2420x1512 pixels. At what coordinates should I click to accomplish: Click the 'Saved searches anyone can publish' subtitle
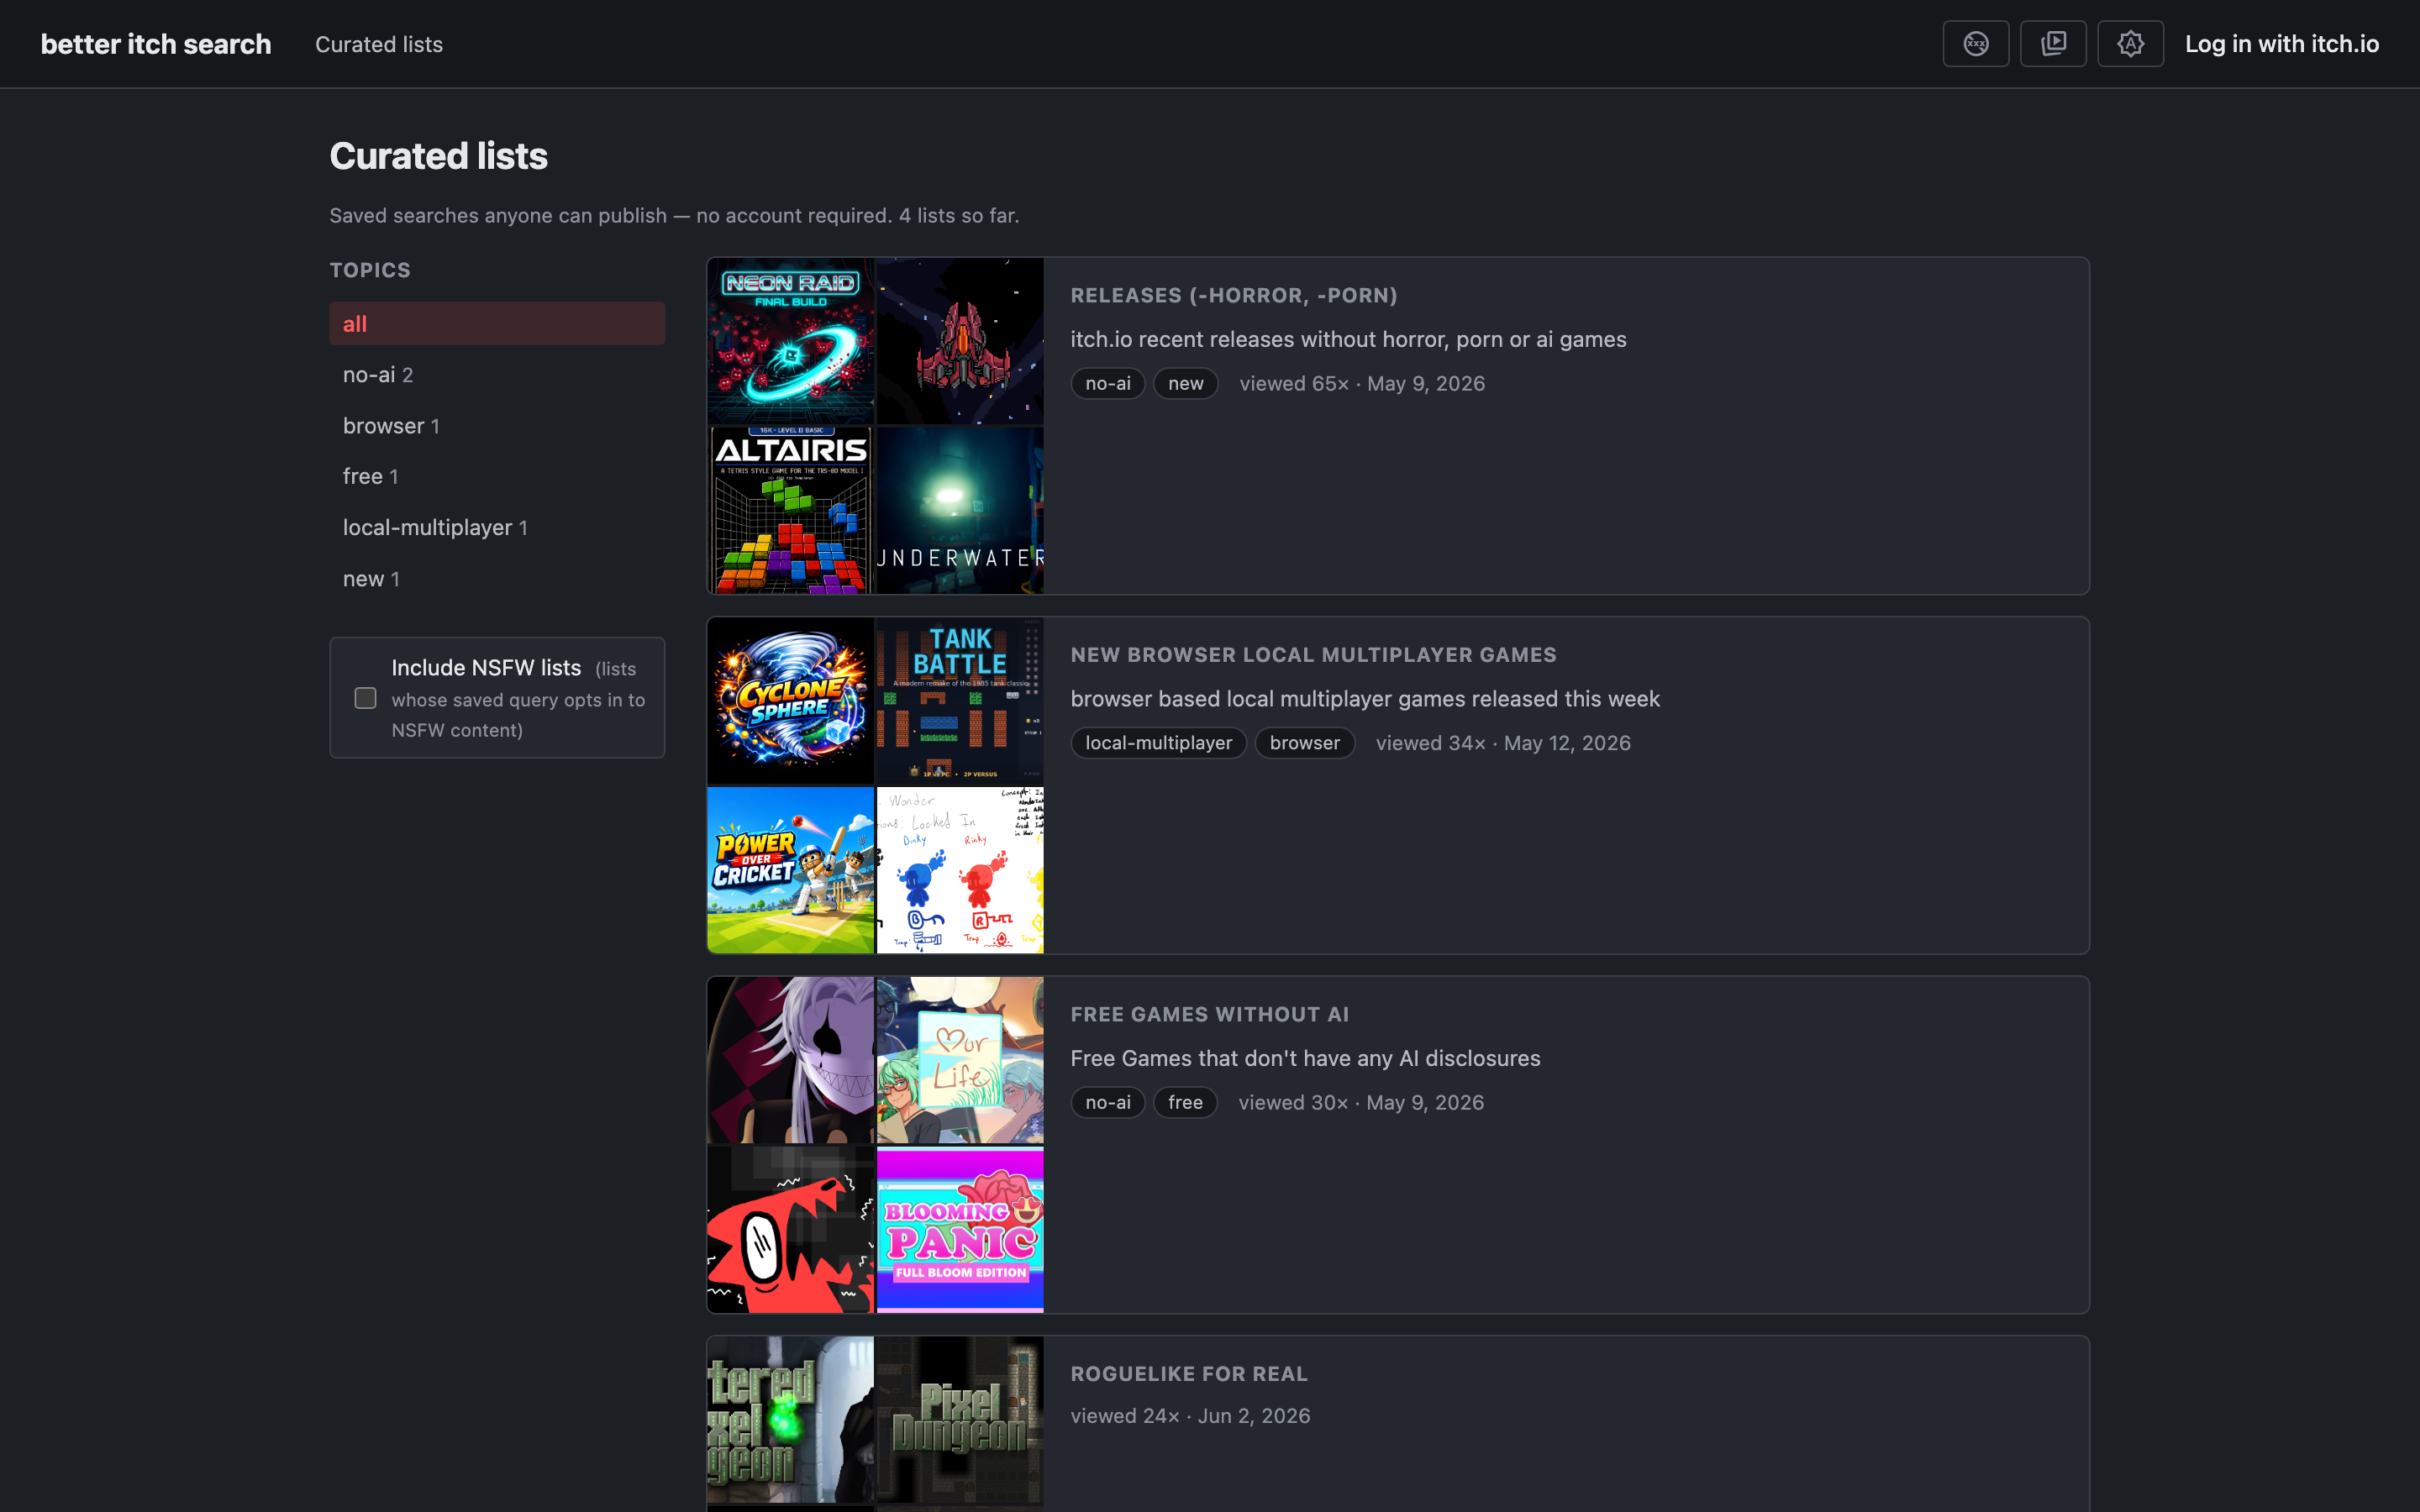coord(674,215)
